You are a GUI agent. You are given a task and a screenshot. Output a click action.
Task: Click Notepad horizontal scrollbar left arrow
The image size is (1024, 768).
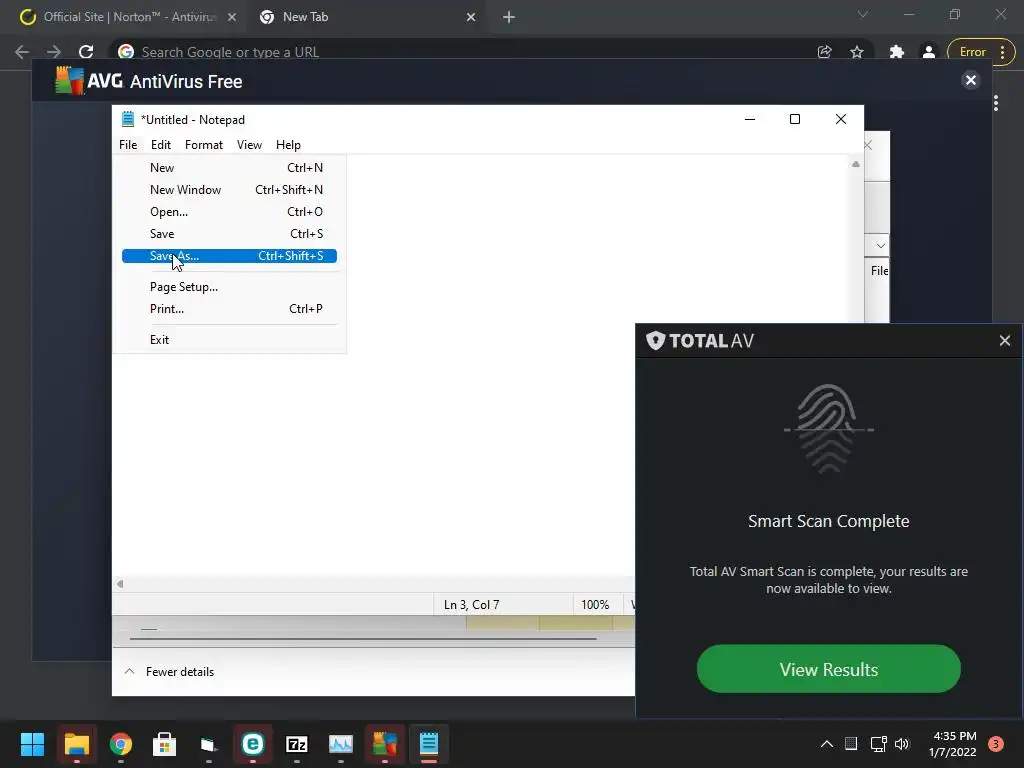pyautogui.click(x=120, y=584)
